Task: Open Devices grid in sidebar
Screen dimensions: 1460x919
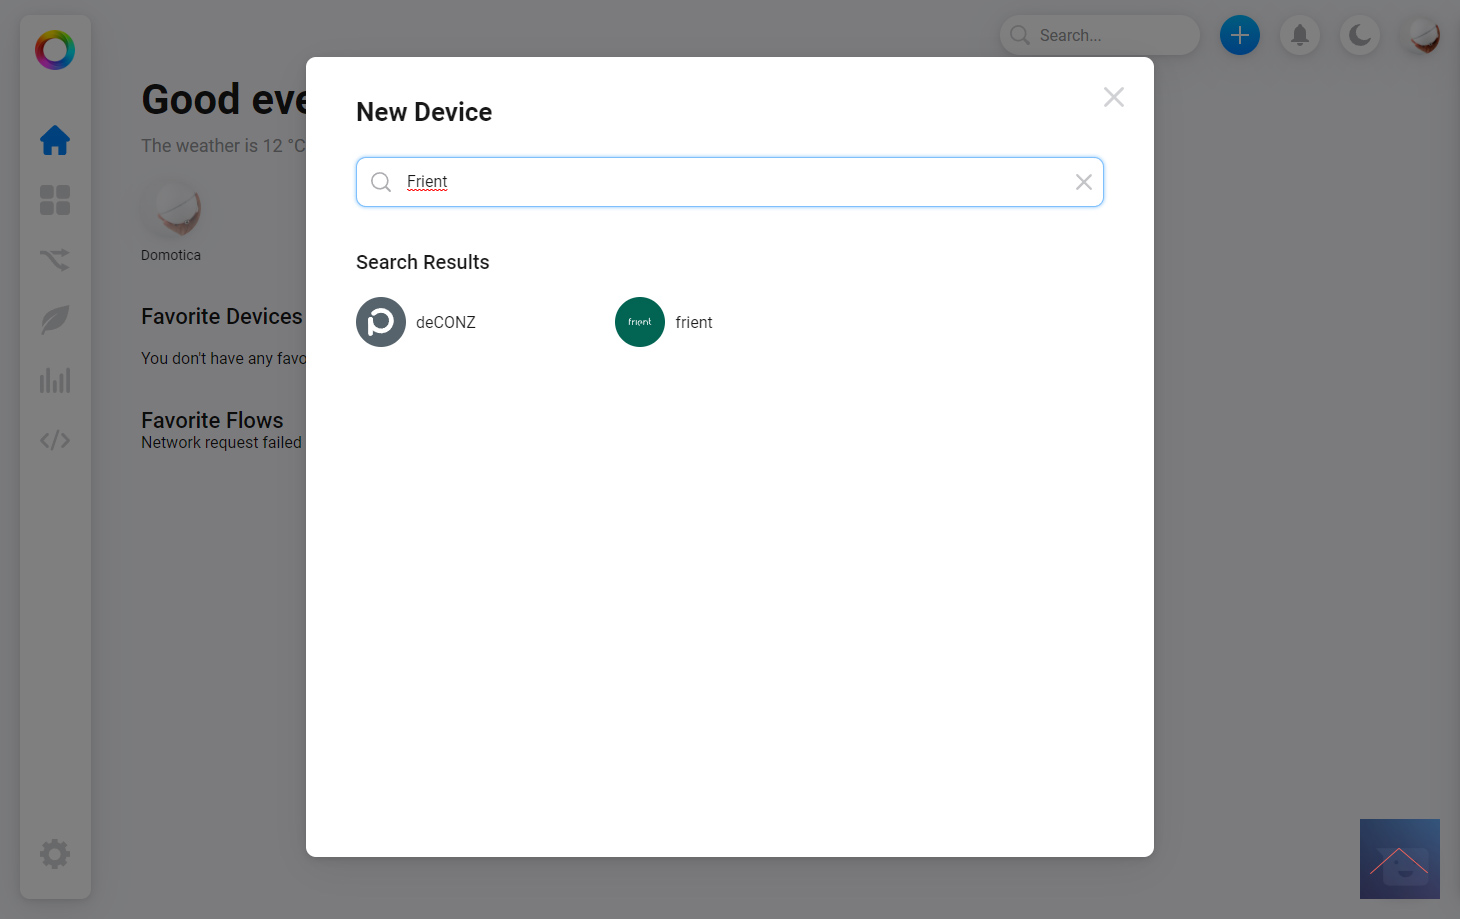Action: (x=55, y=200)
